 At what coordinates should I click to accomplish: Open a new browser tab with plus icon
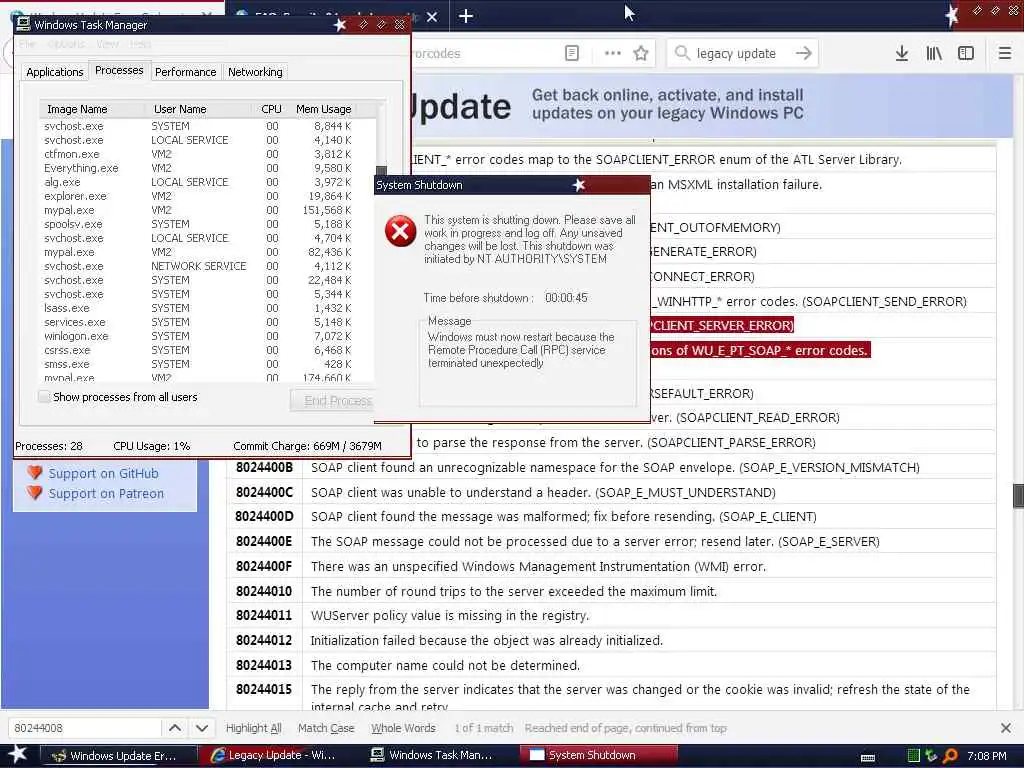[x=466, y=16]
